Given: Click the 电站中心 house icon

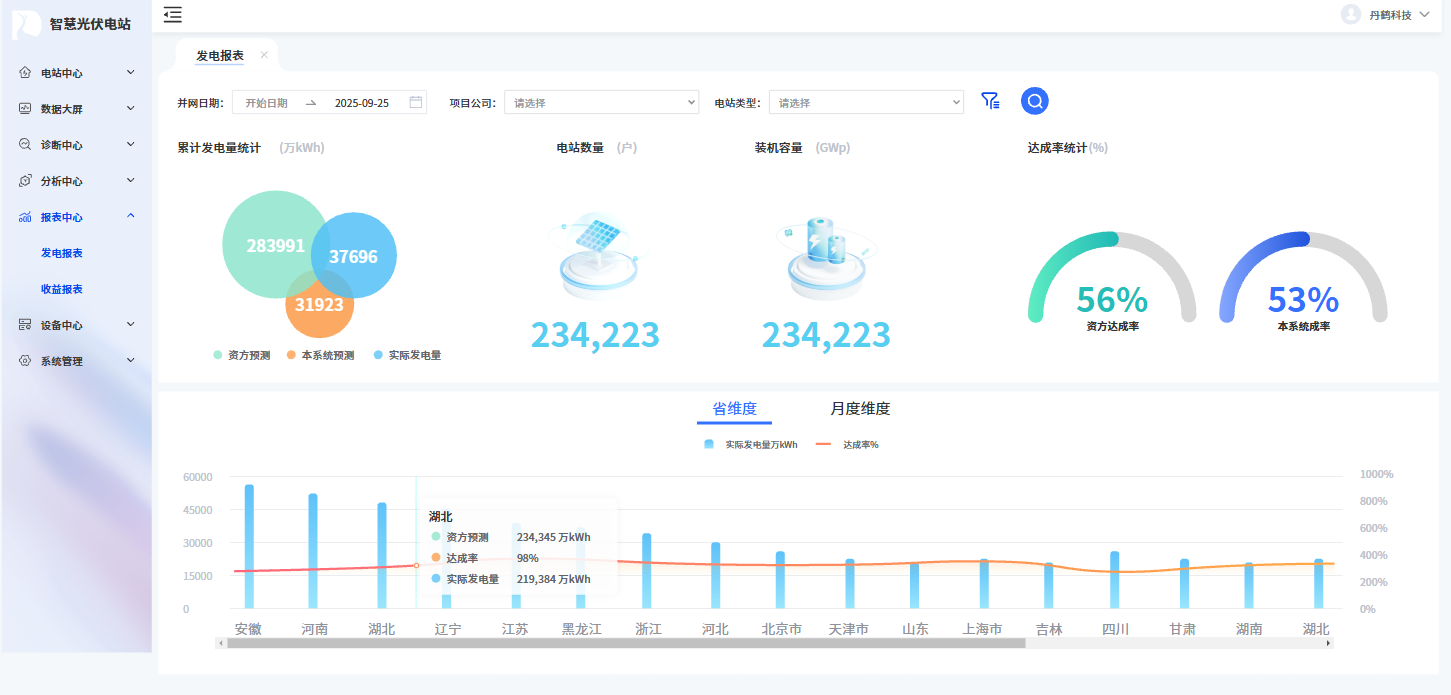Looking at the screenshot, I should click(25, 73).
